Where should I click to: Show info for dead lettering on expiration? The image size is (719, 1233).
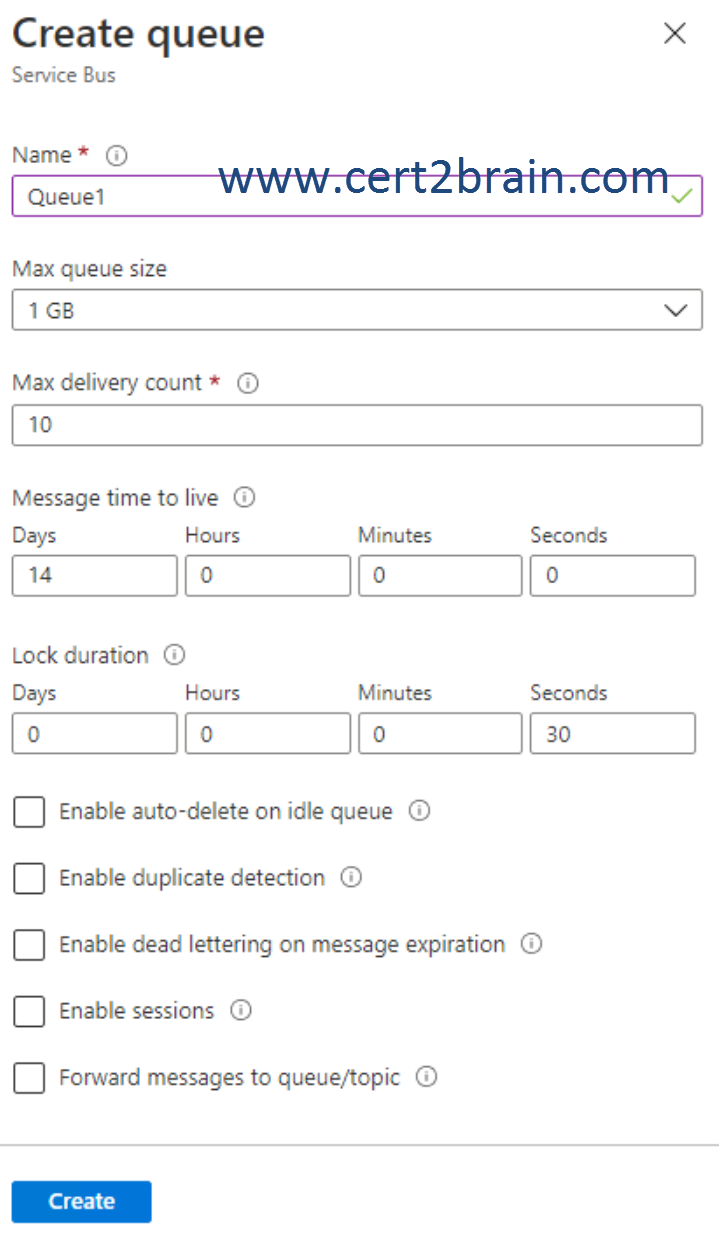[532, 944]
